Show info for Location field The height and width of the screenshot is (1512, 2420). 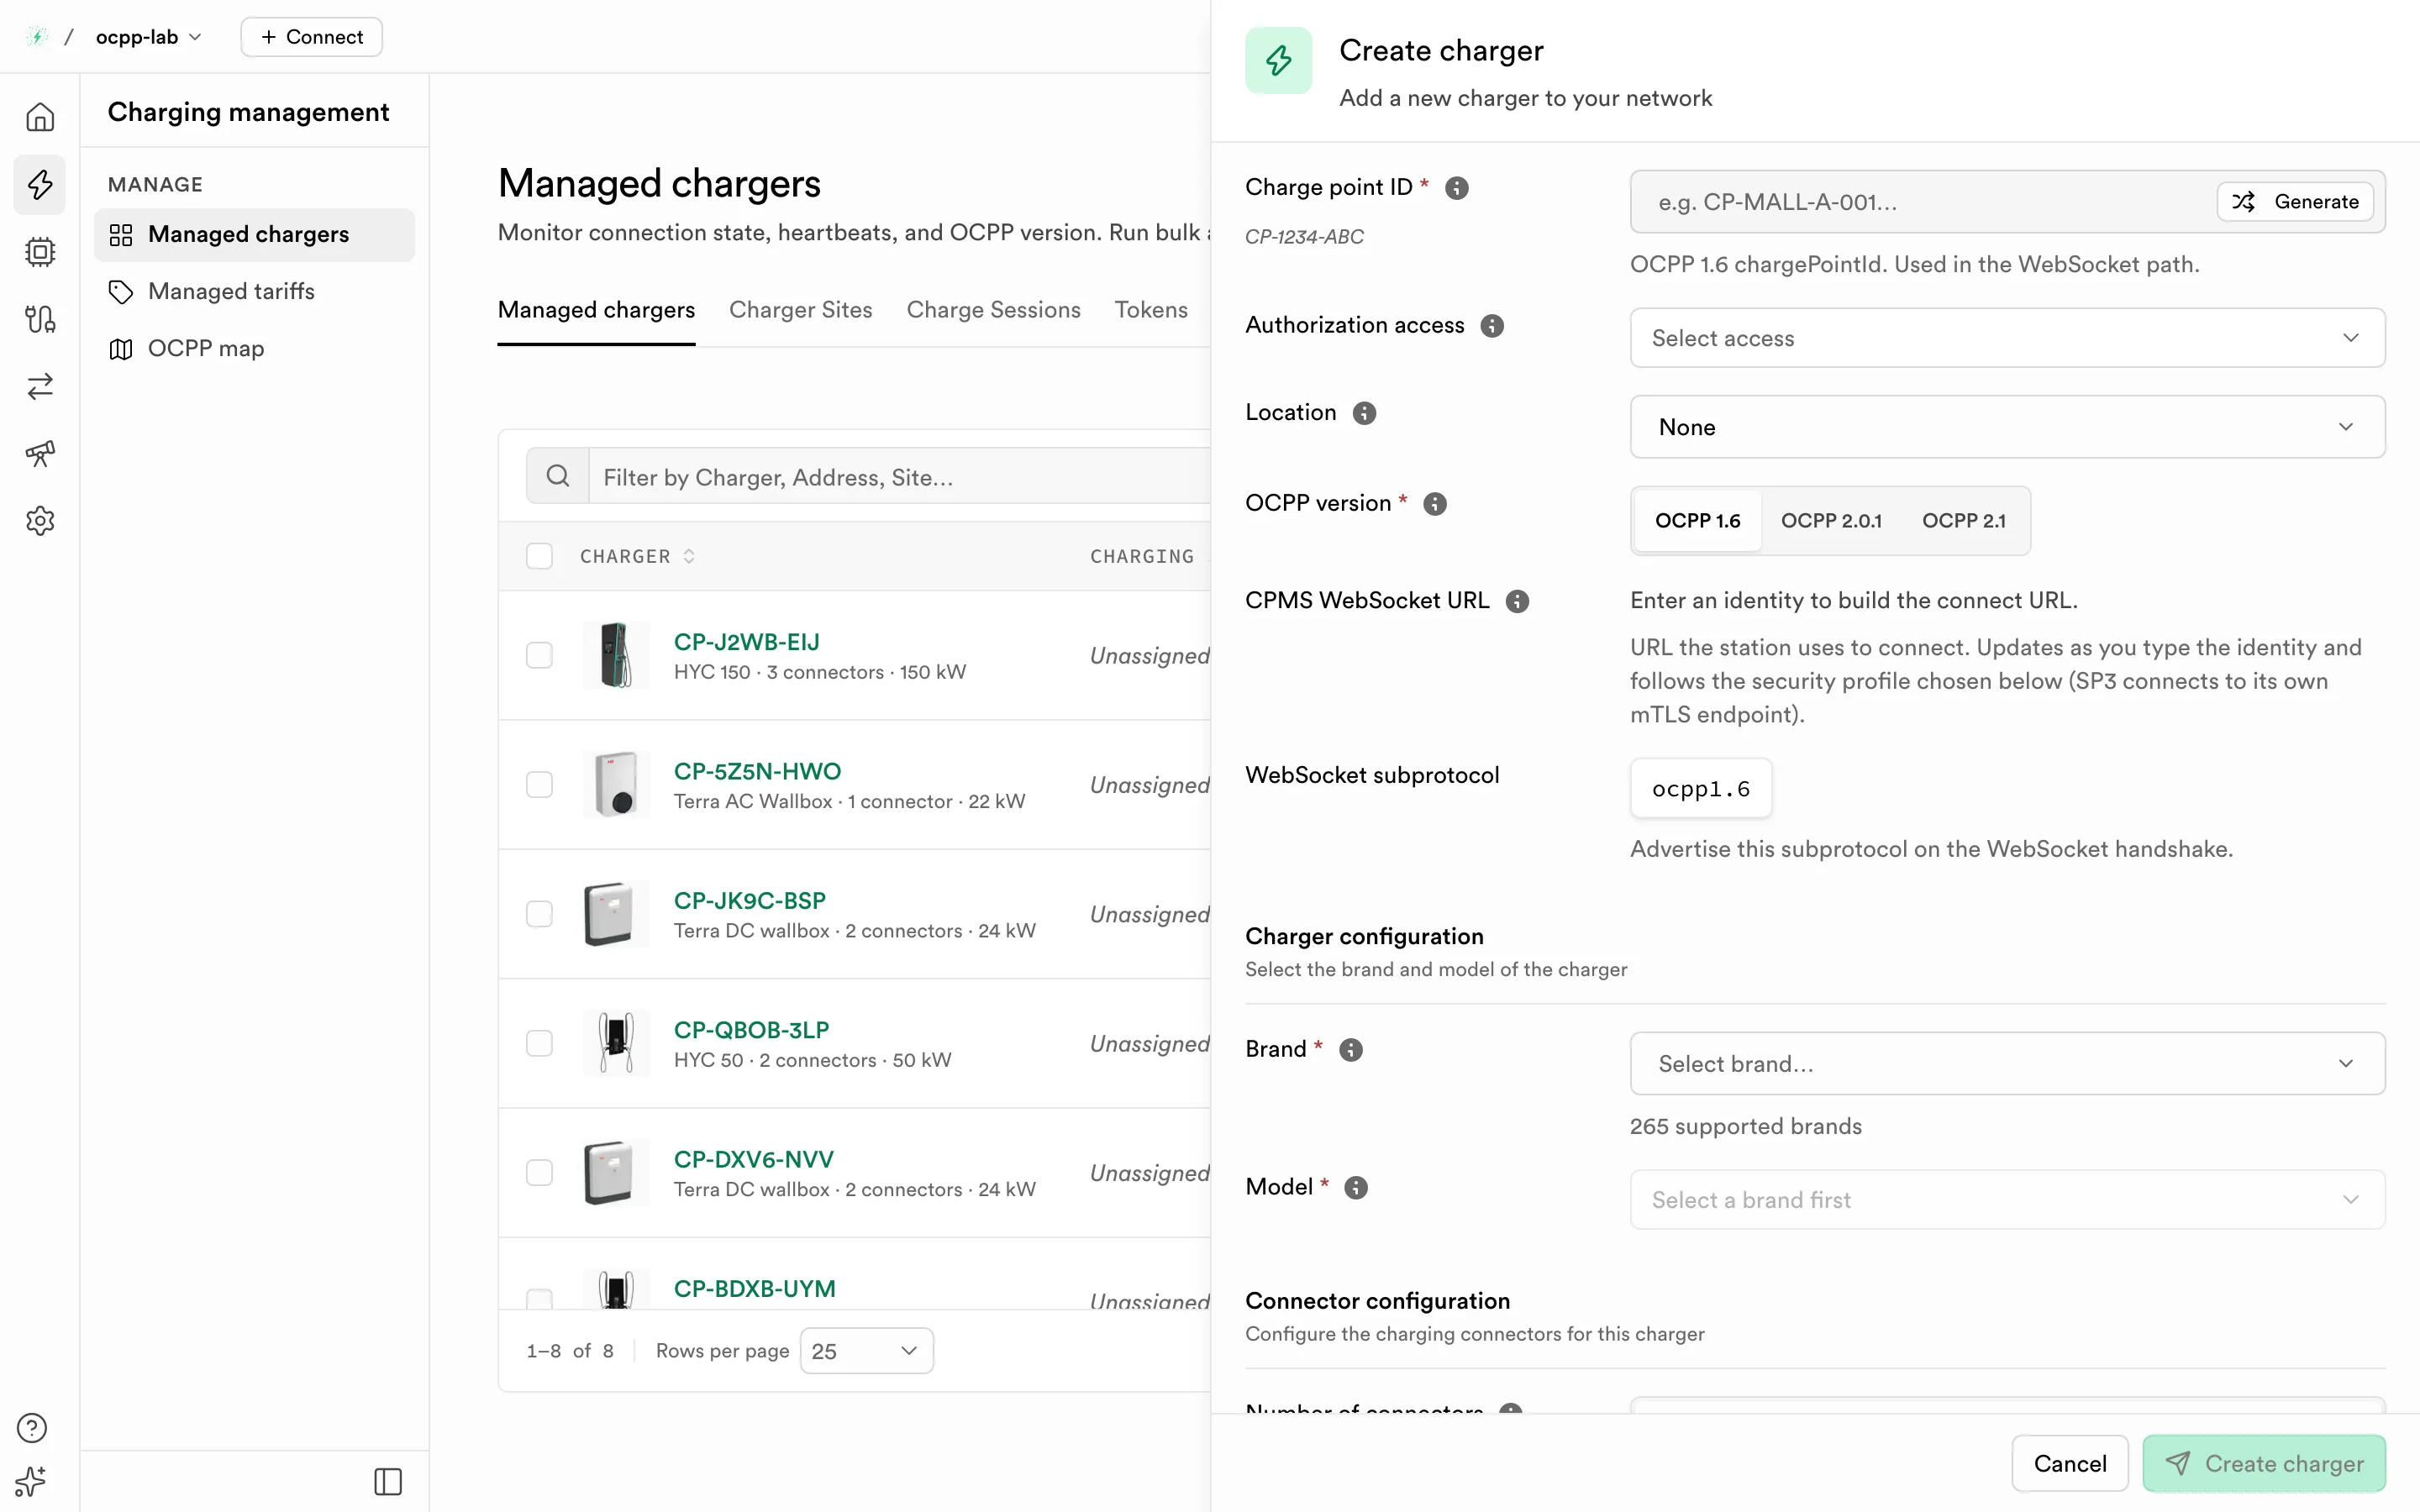coord(1364,413)
